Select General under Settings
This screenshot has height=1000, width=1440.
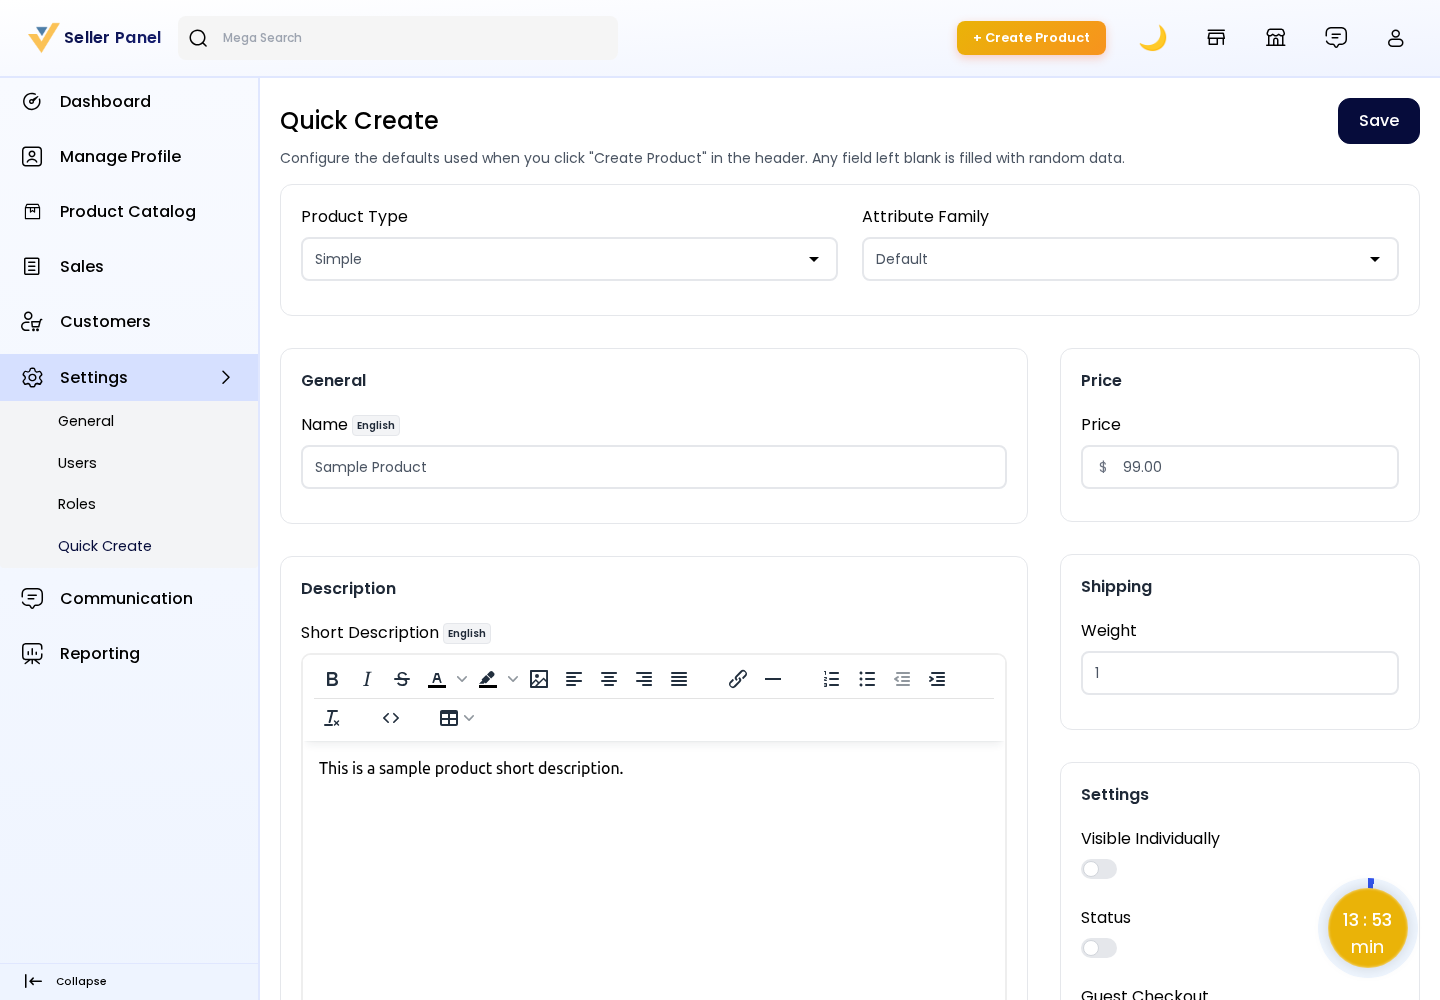86,421
